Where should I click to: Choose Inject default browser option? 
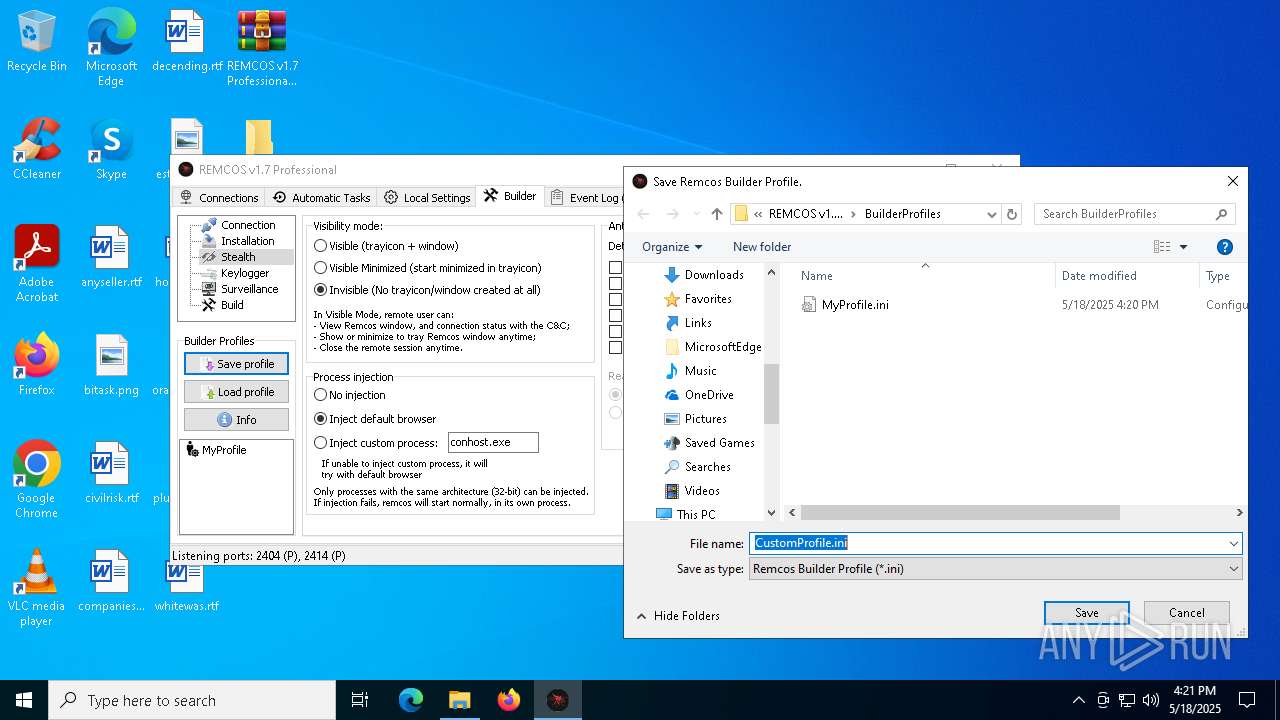[x=375, y=419]
